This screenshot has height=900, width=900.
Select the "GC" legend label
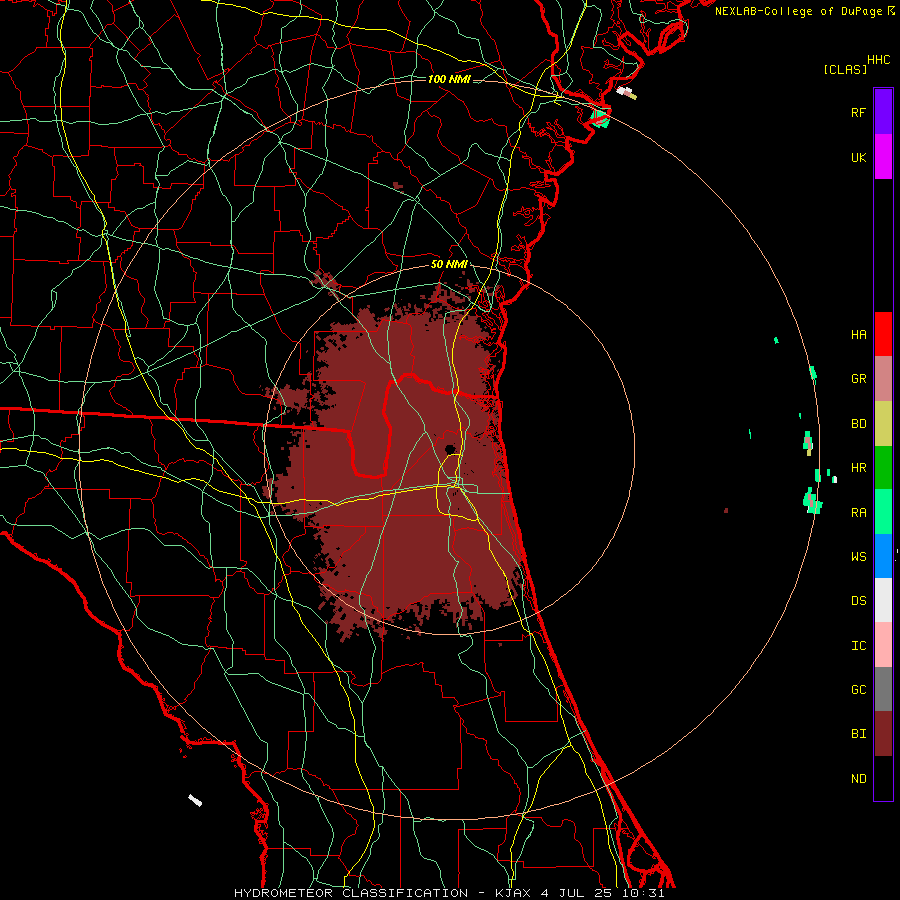[x=858, y=689]
